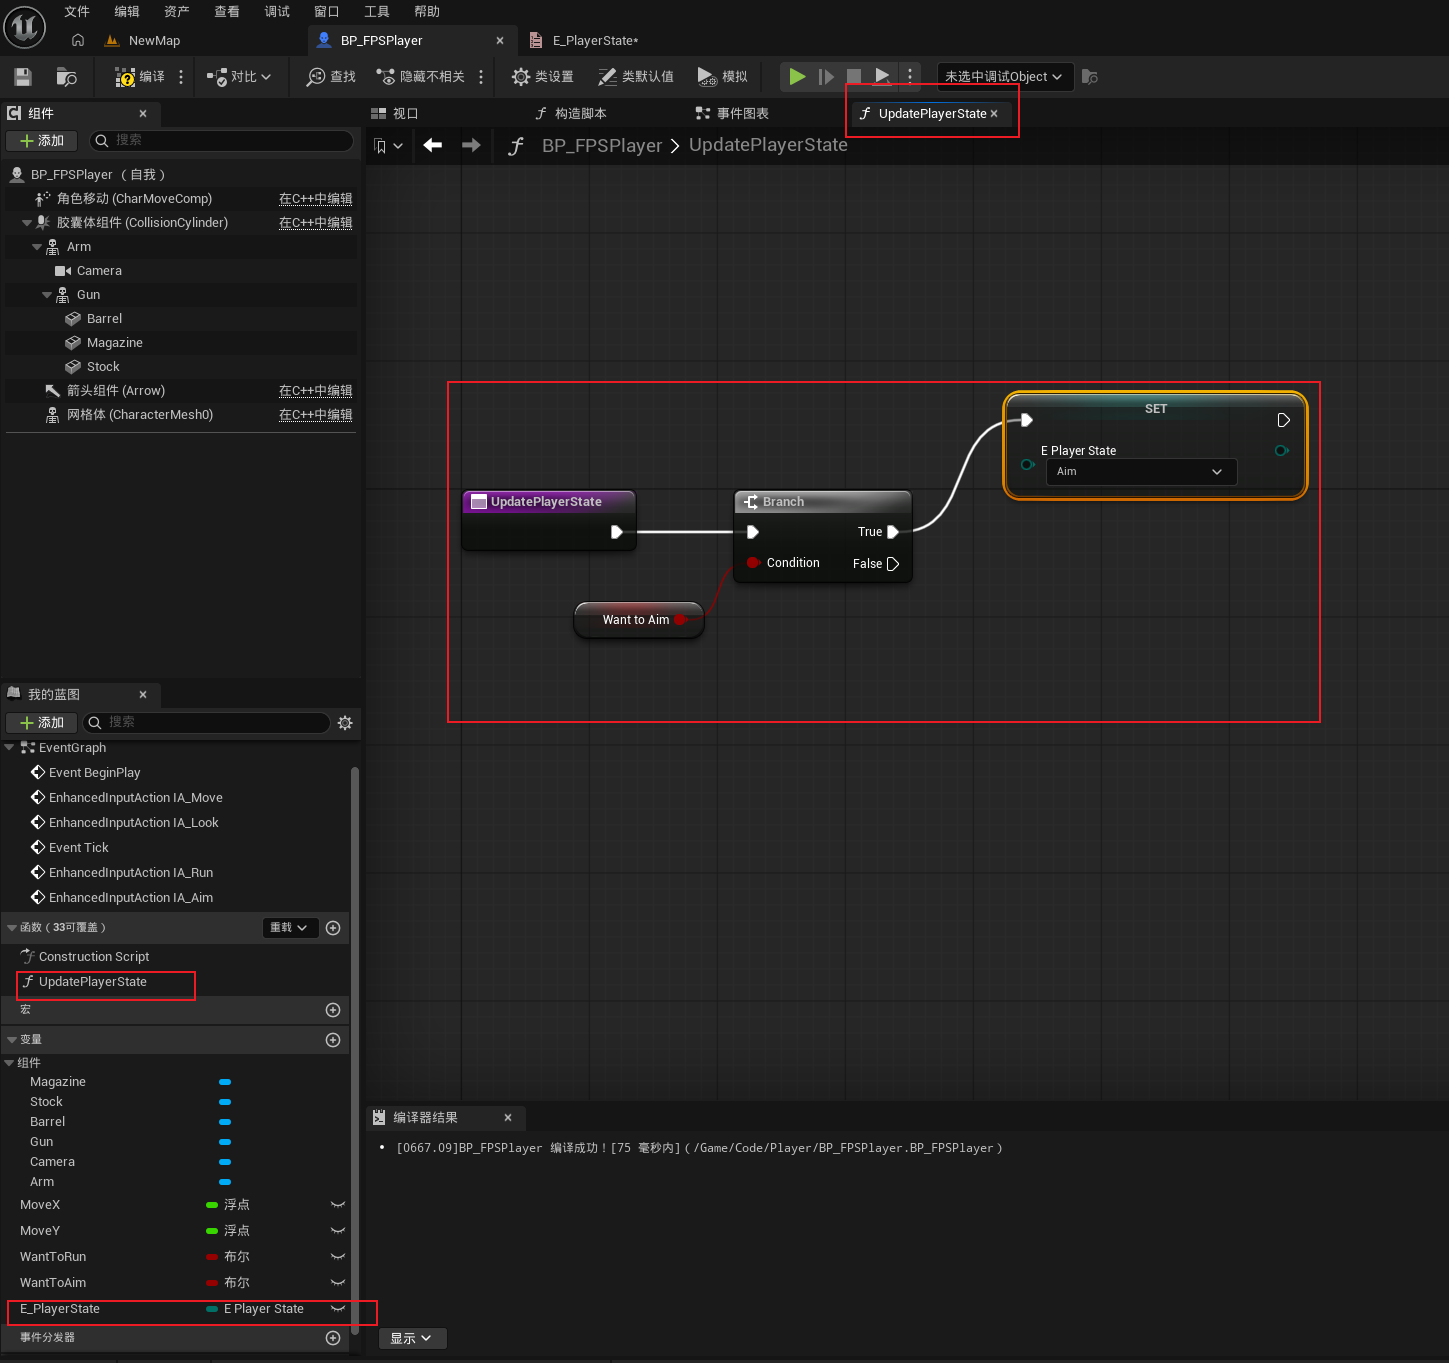Open the File (文件) menu
Image resolution: width=1449 pixels, height=1363 pixels.
[77, 12]
